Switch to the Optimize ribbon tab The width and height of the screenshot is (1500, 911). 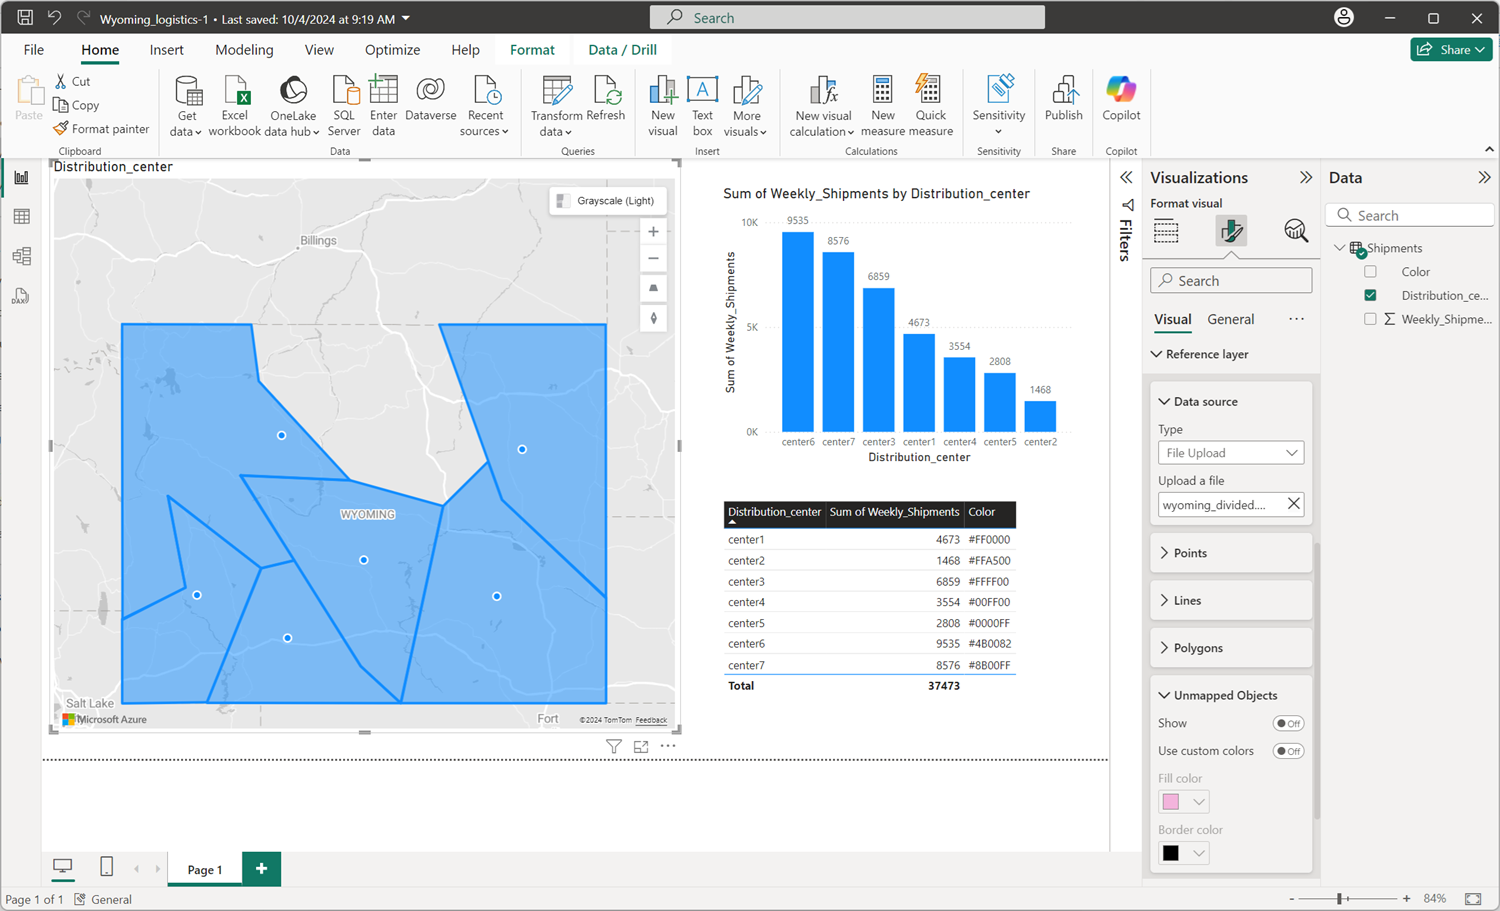(x=392, y=49)
